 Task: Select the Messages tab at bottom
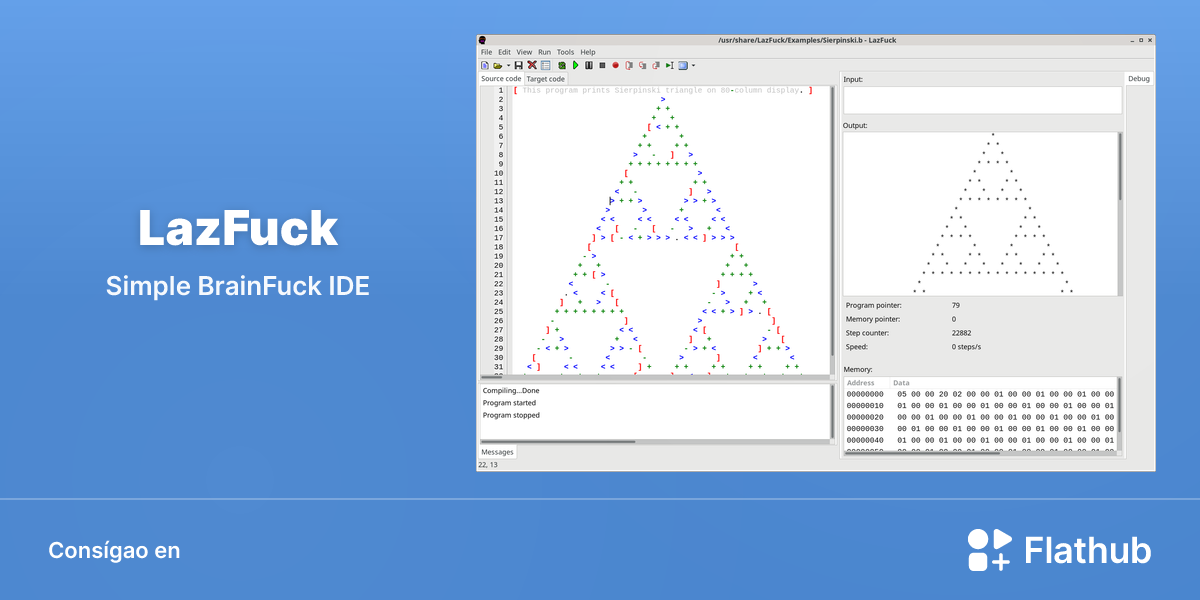tap(497, 452)
